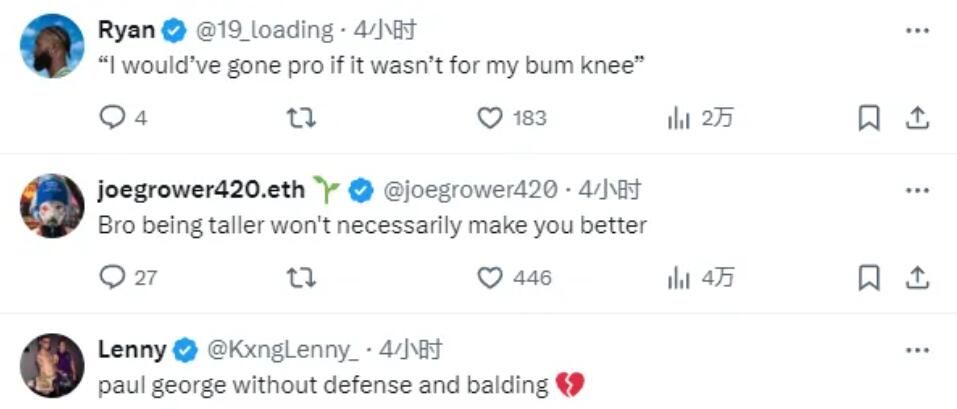957x409 pixels.
Task: Bookmark Ryan's tweet
Action: pyautogui.click(x=869, y=118)
